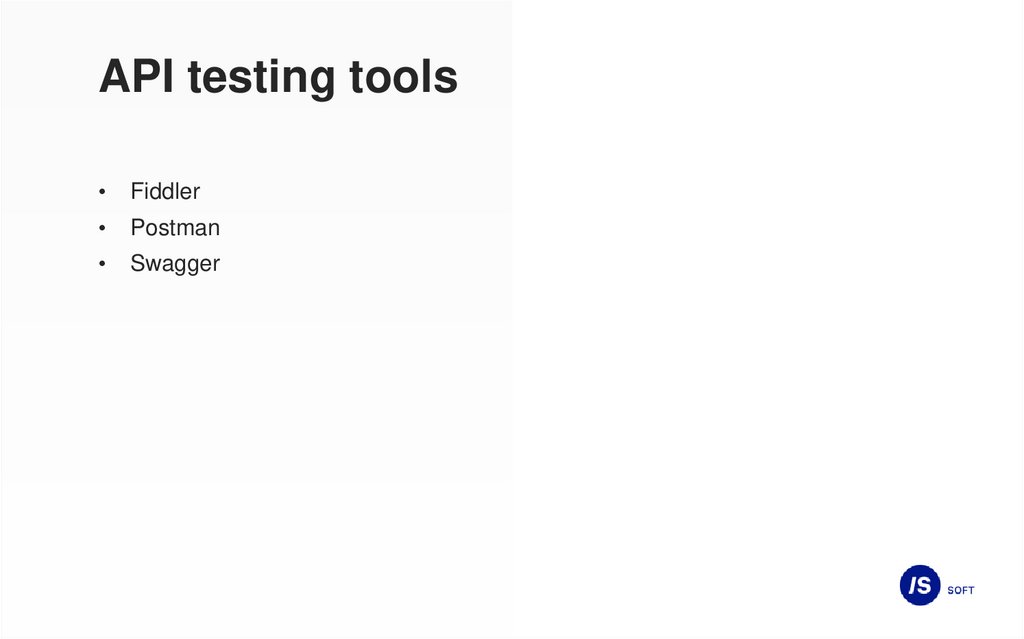Click the letter A starting the heading
The image size is (1024, 639).
click(111, 77)
